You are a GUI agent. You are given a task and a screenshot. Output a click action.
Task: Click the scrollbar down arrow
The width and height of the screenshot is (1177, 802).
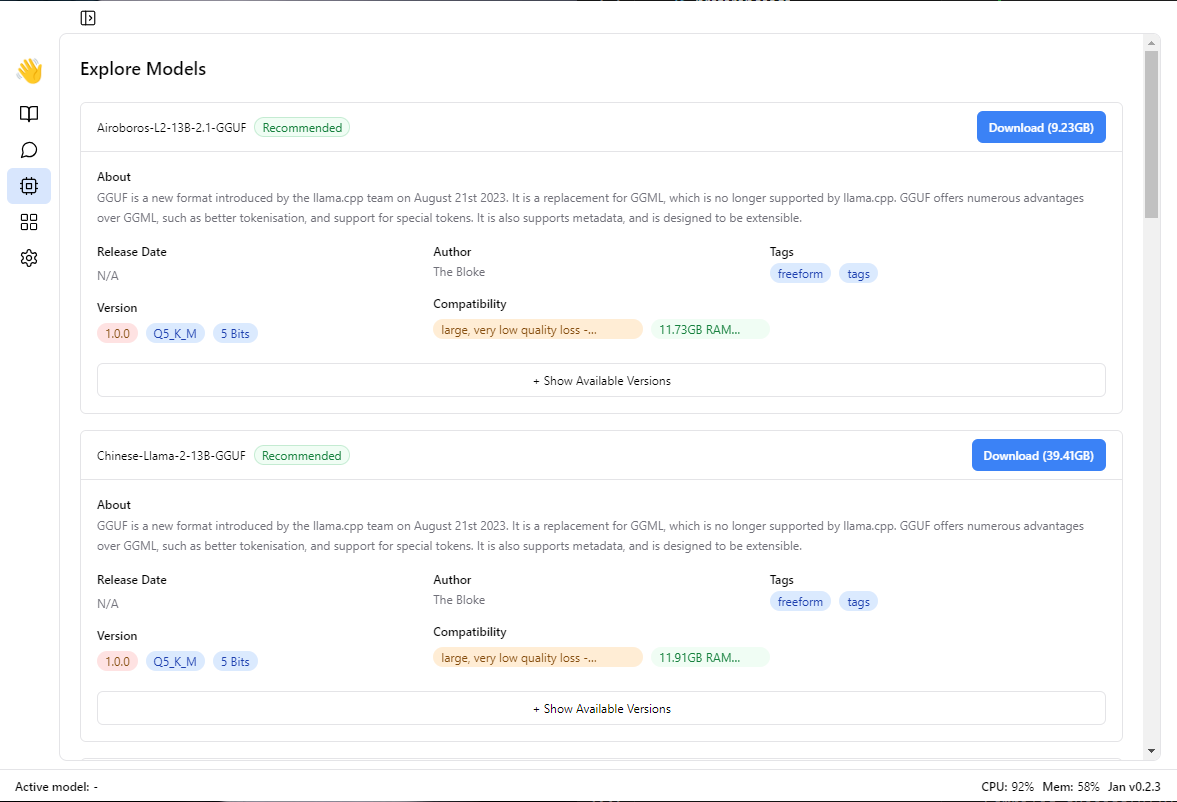tap(1151, 751)
